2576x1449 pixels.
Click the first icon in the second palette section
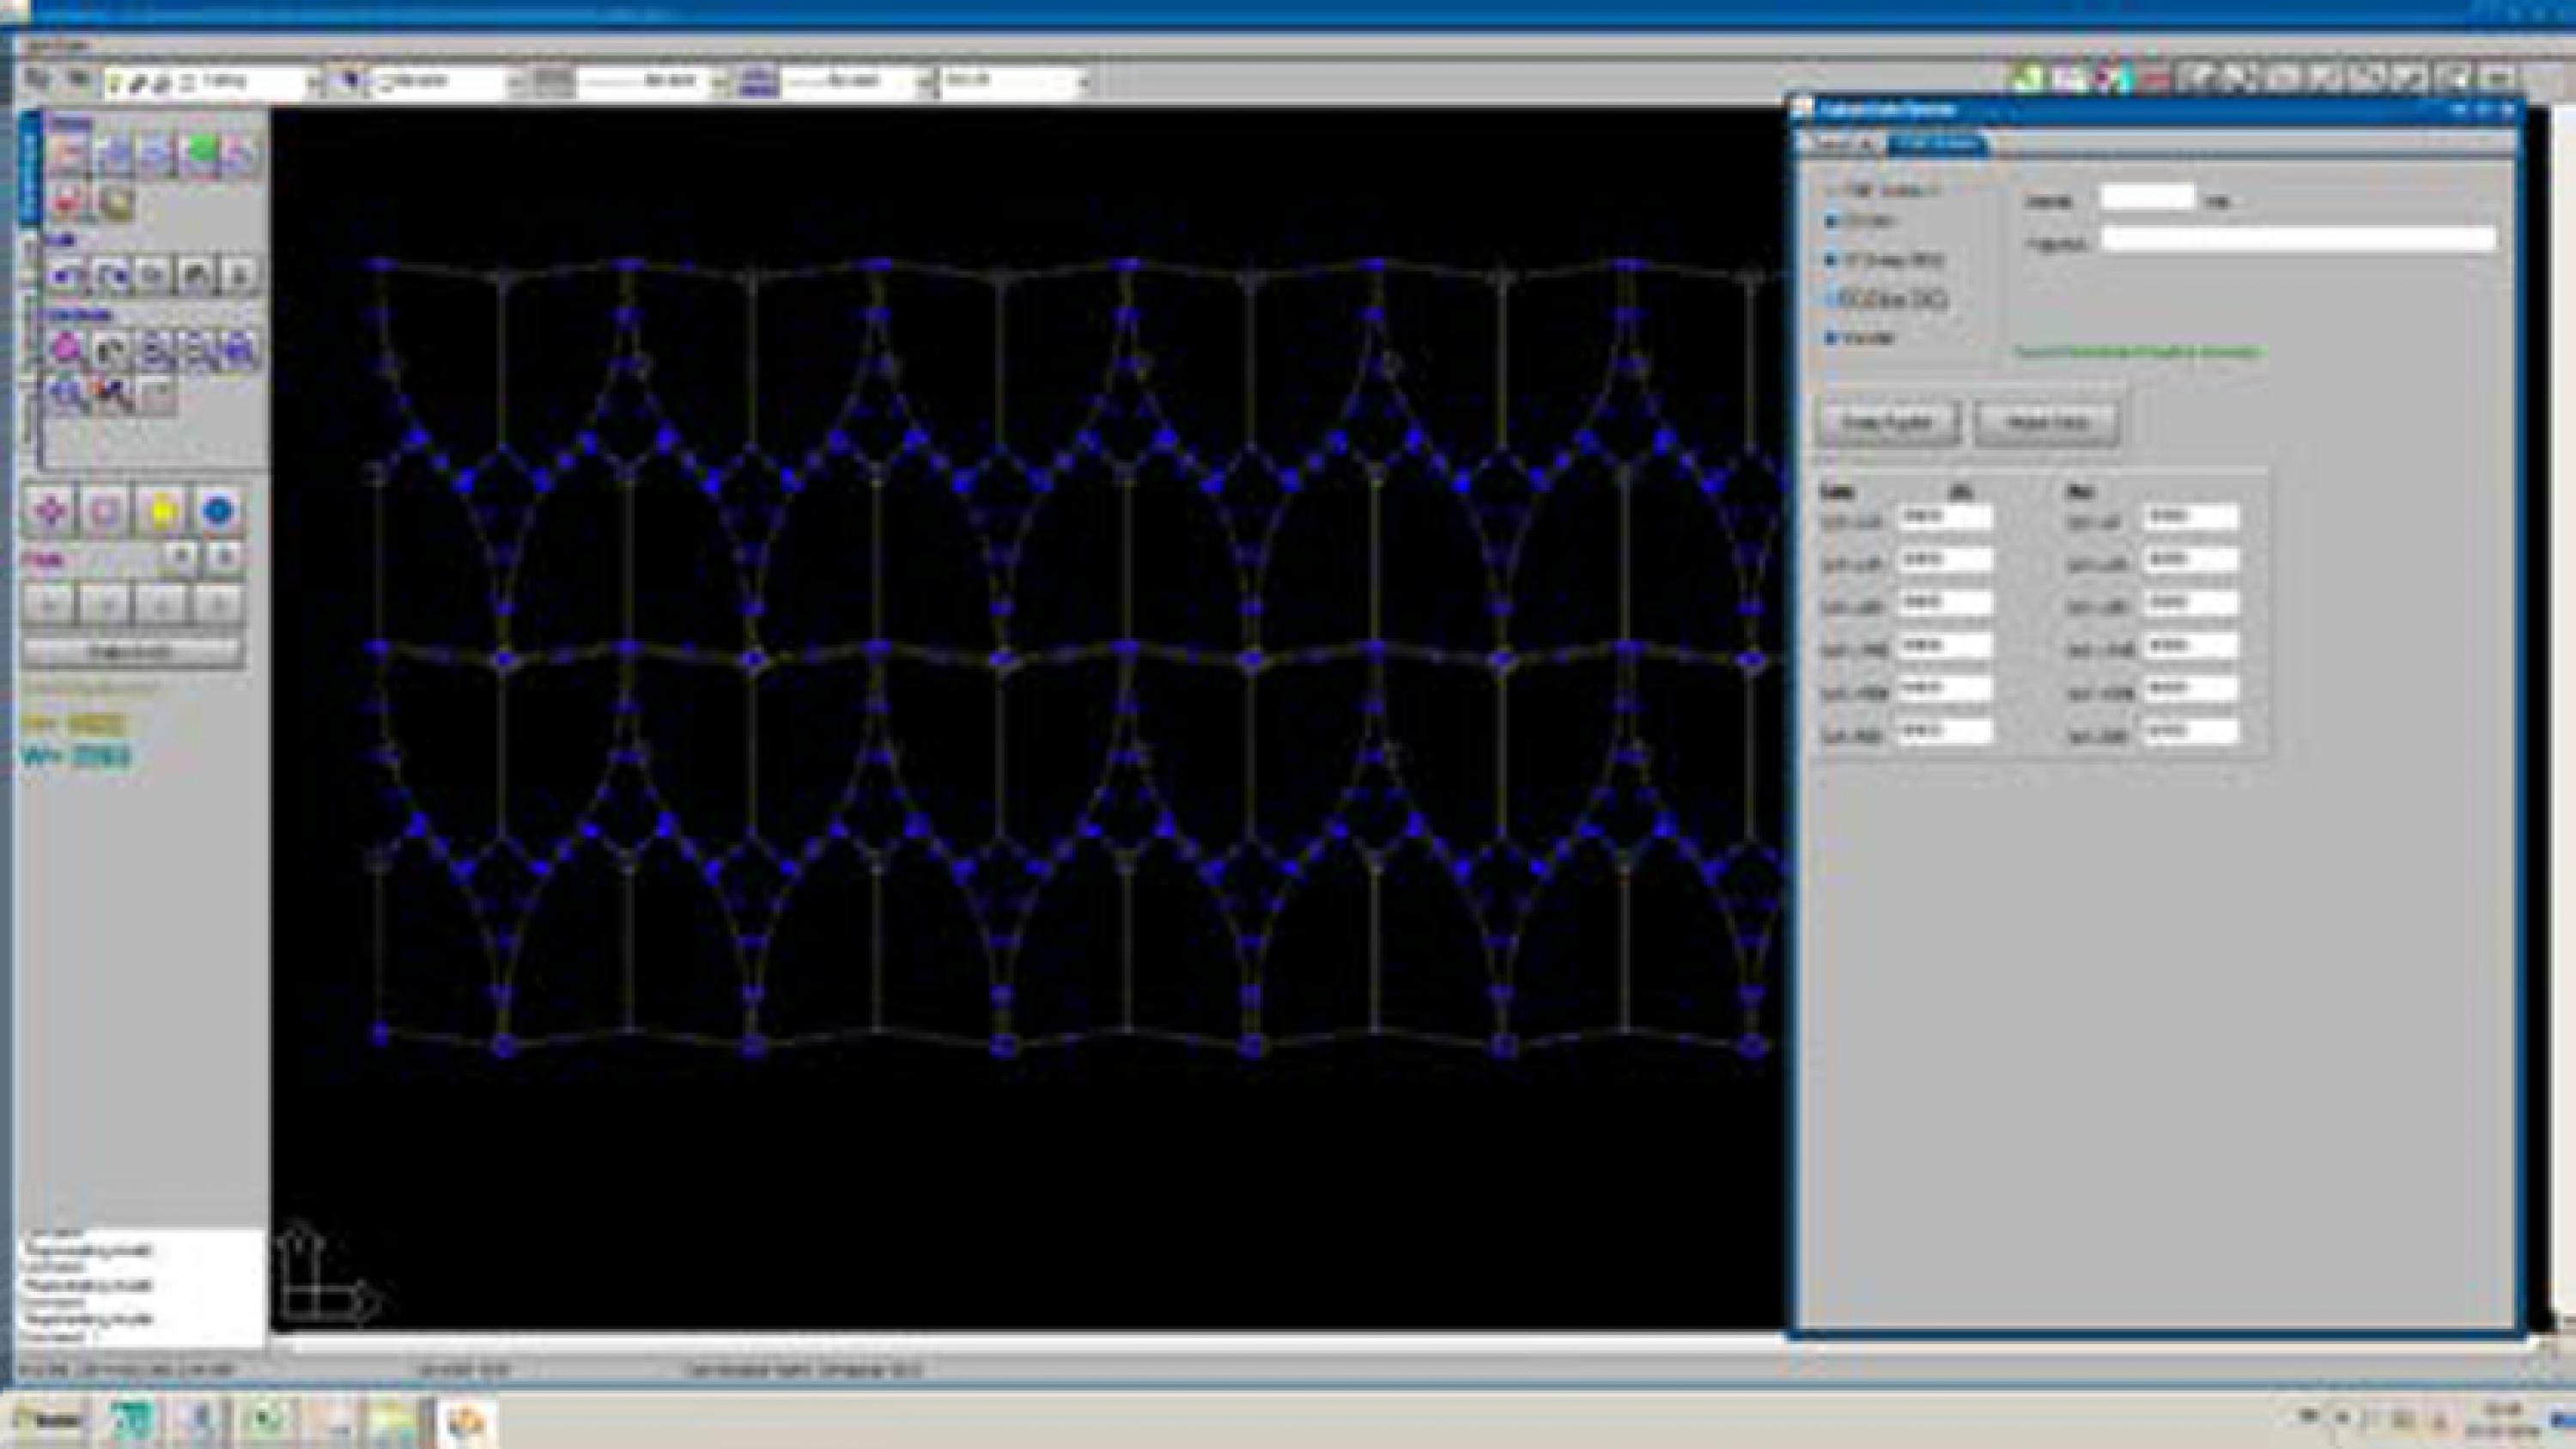(68, 274)
